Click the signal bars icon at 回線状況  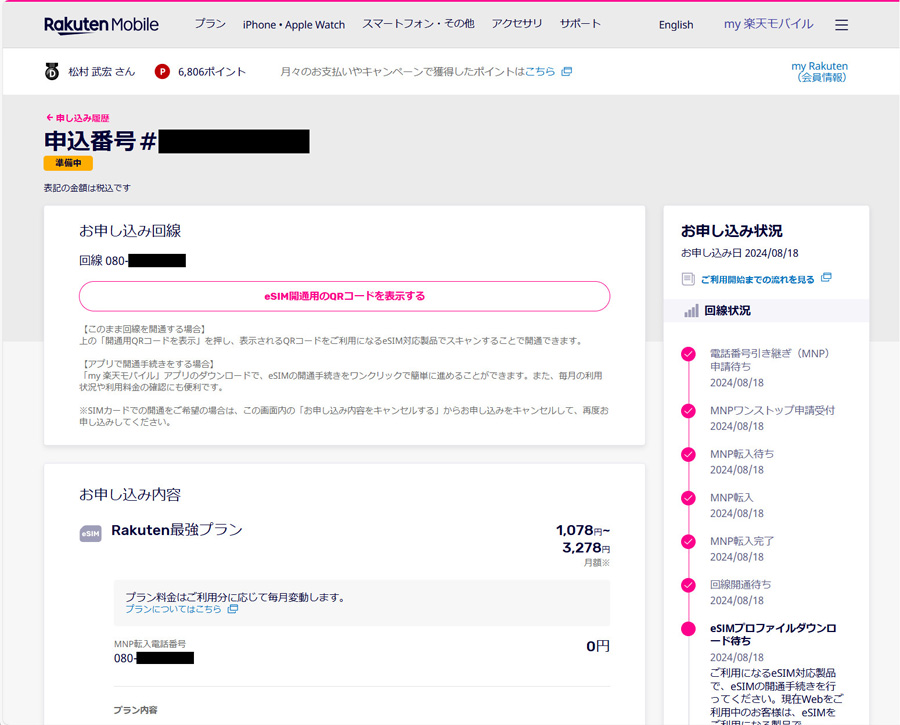691,311
